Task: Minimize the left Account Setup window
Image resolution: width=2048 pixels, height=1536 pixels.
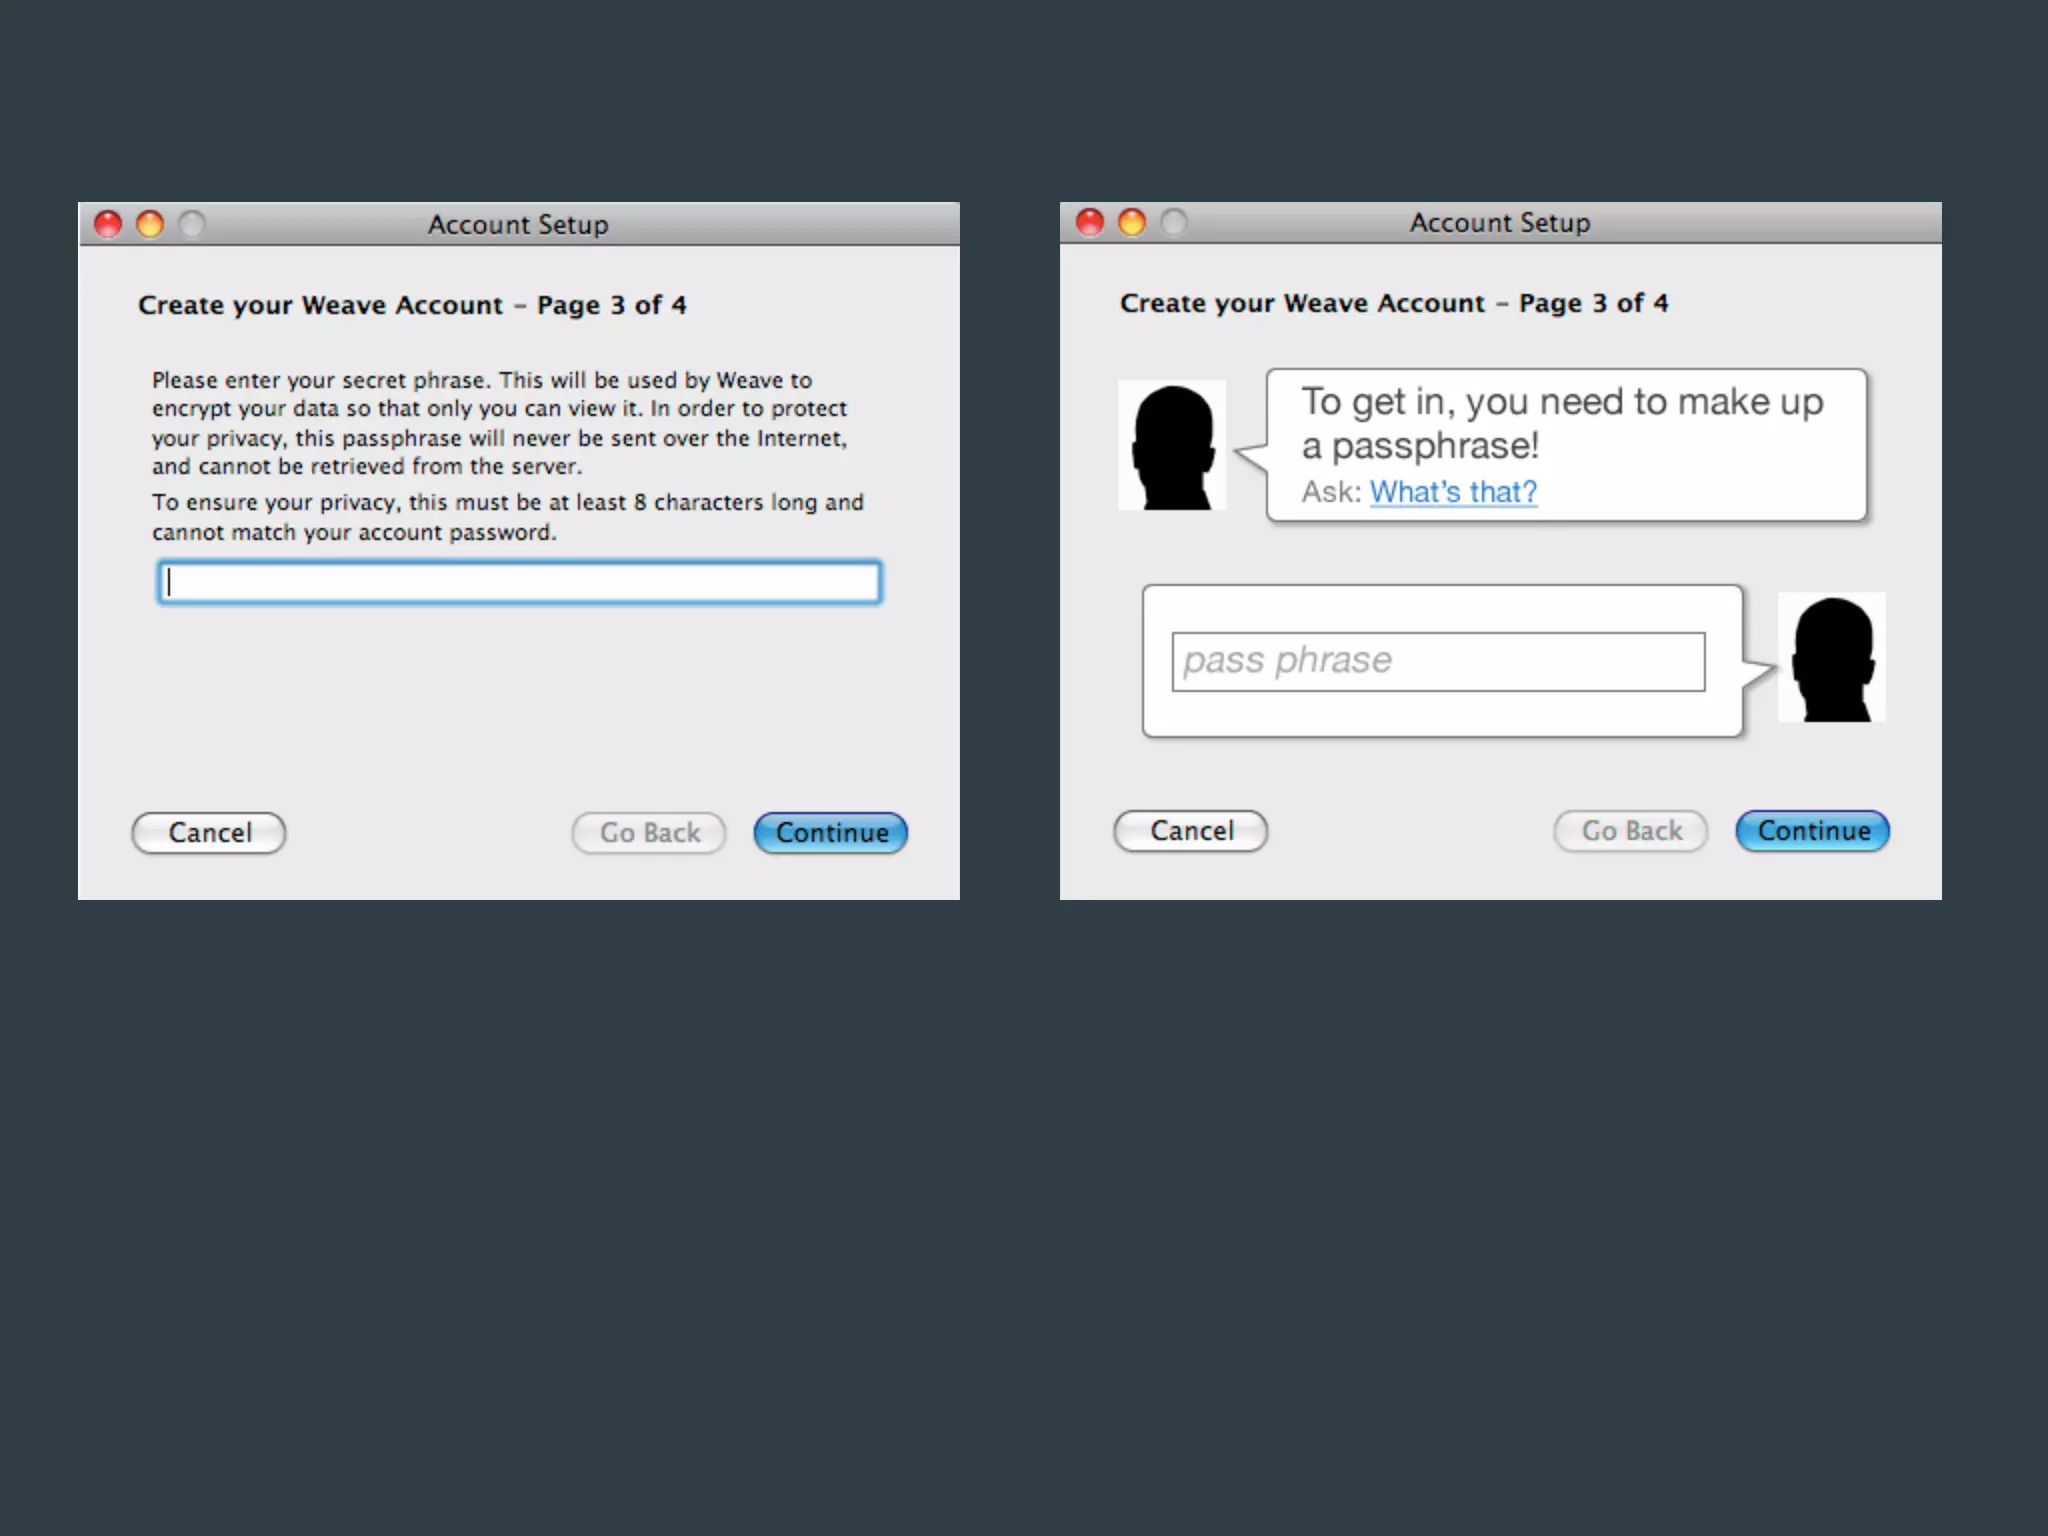Action: coord(150,224)
